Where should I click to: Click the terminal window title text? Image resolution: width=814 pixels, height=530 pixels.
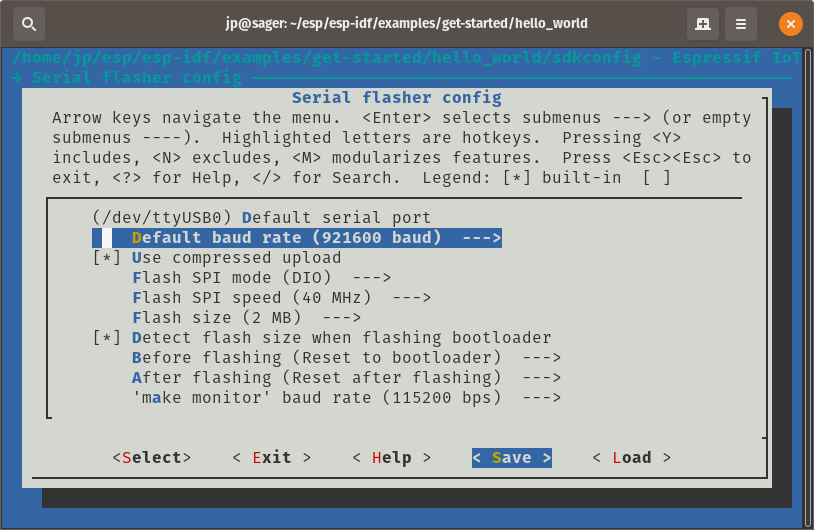406,23
